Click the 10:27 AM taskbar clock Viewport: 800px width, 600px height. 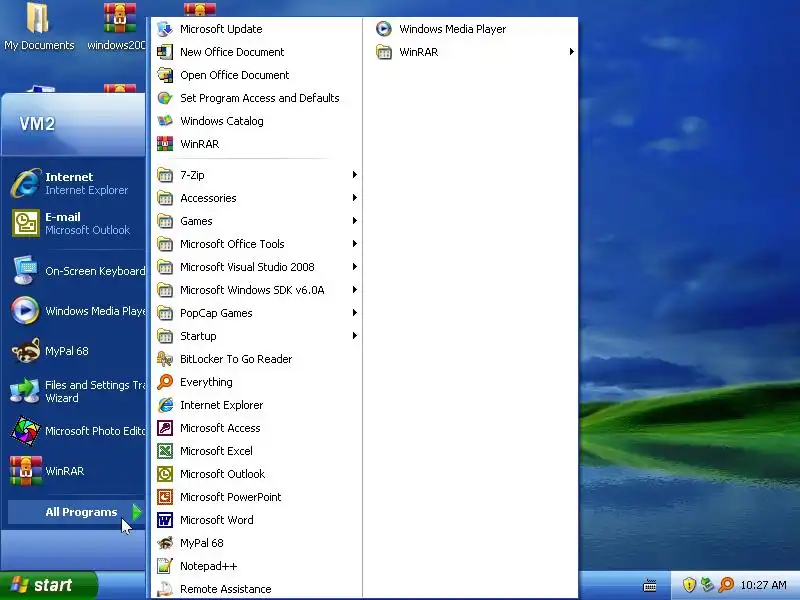click(763, 585)
